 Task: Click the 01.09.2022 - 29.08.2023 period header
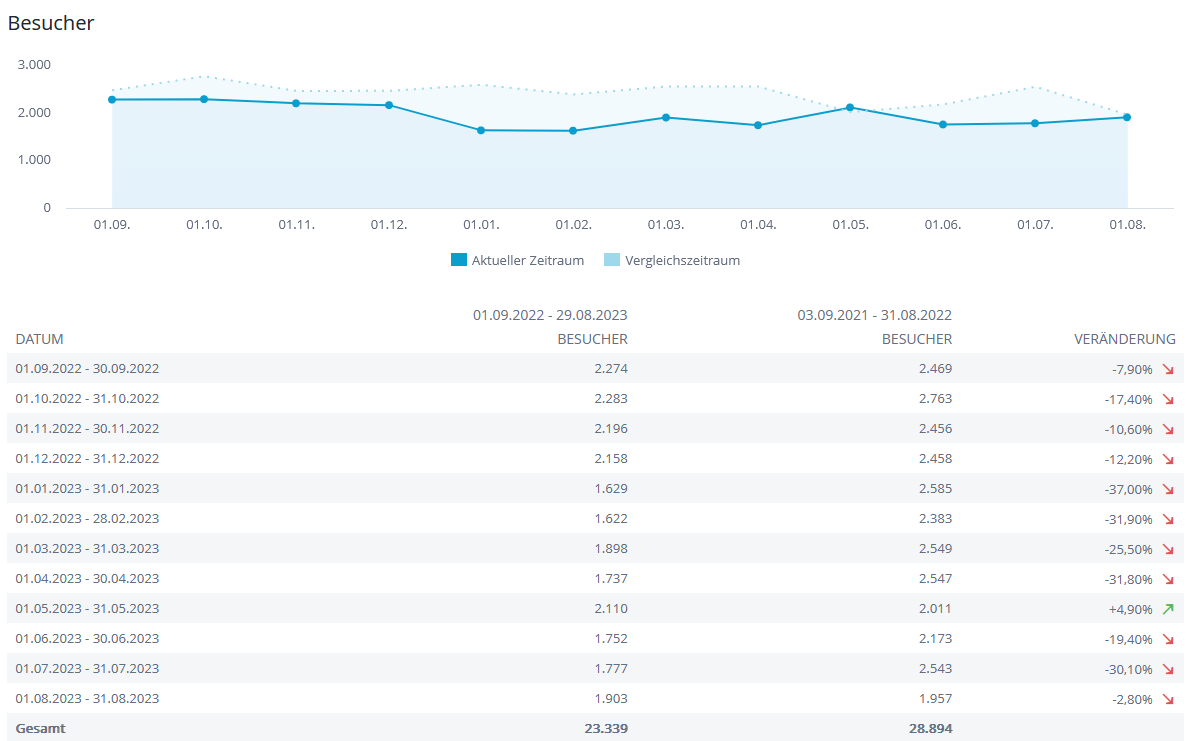[550, 314]
